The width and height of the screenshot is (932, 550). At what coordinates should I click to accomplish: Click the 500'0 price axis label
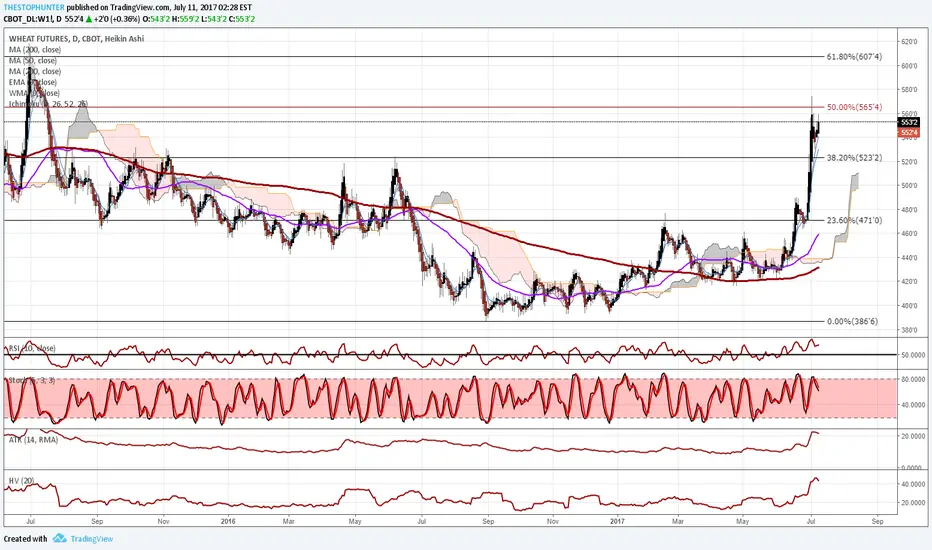[909, 186]
